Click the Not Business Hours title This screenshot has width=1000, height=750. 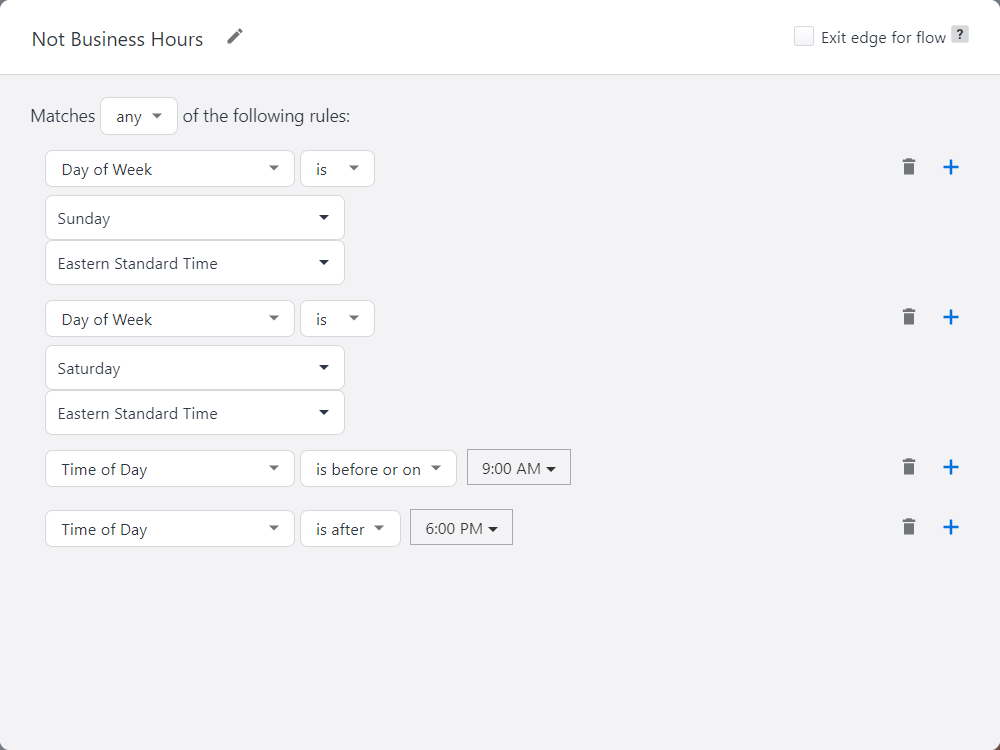(x=117, y=39)
